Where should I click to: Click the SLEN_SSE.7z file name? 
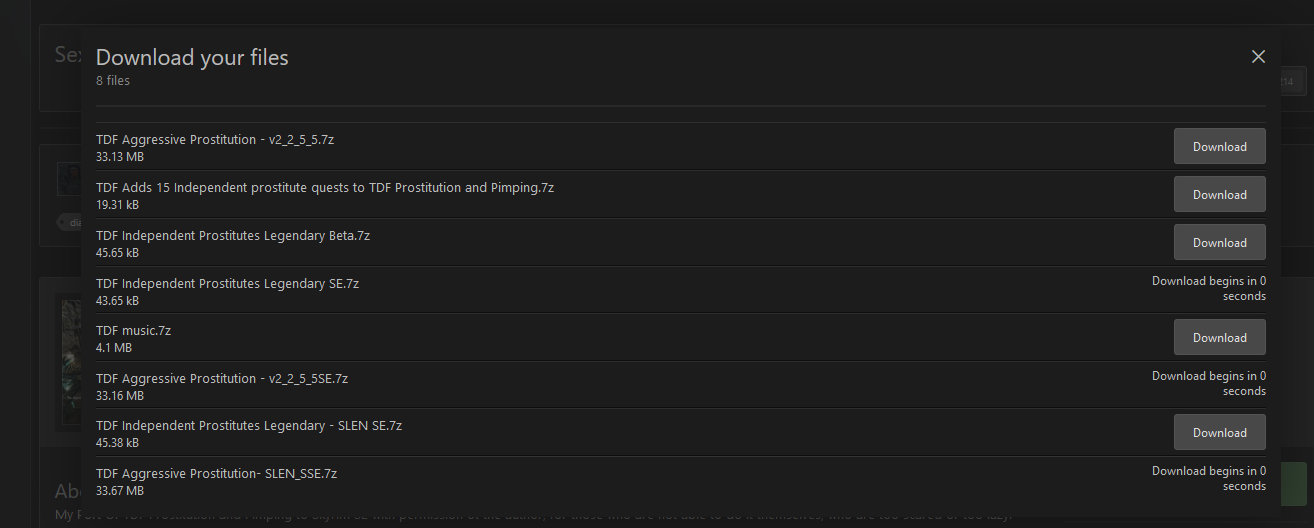216,473
